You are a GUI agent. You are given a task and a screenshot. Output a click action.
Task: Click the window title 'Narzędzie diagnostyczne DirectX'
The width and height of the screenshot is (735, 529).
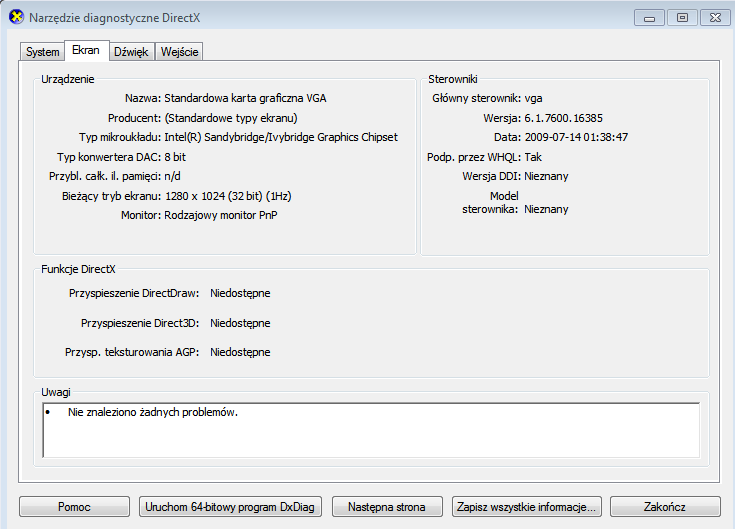click(x=115, y=18)
